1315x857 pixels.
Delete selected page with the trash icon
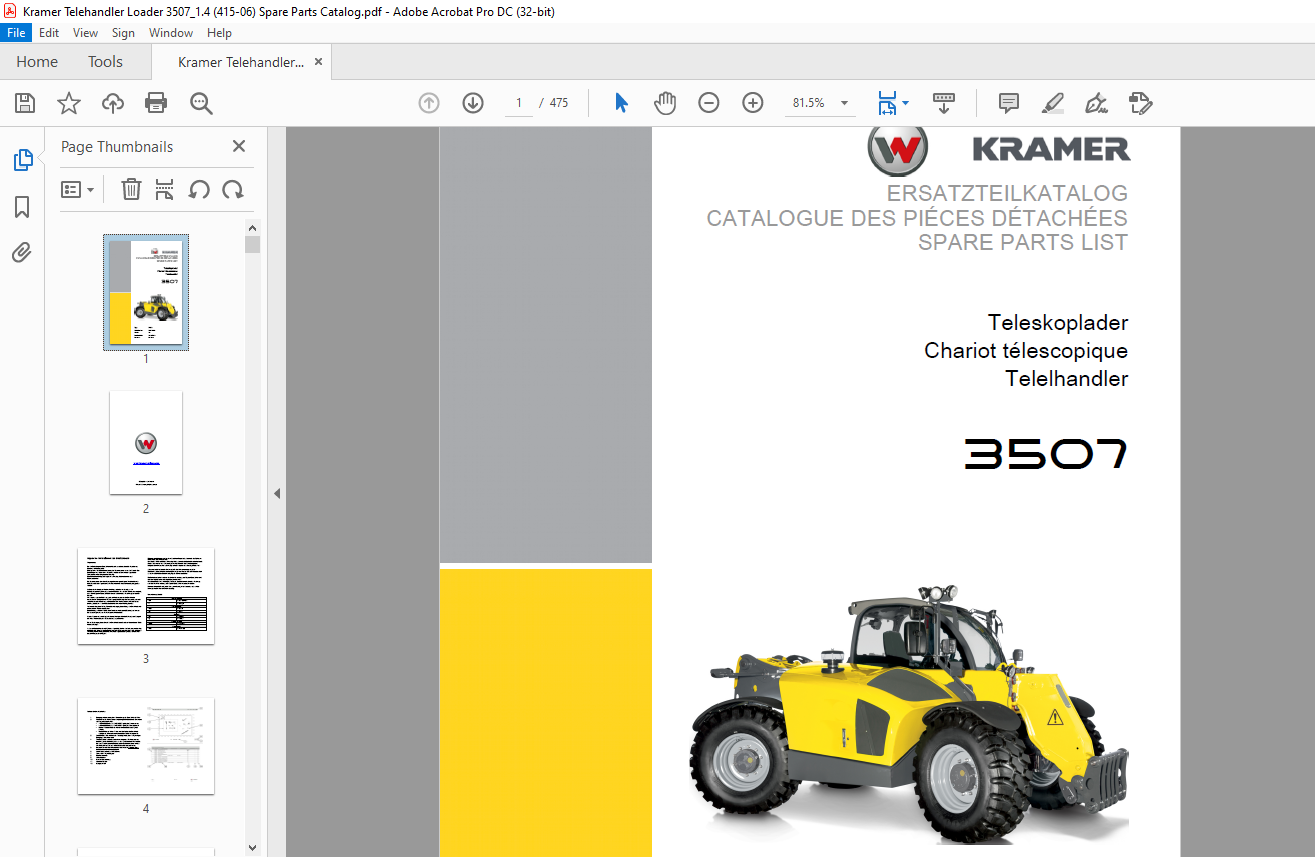[x=131, y=189]
